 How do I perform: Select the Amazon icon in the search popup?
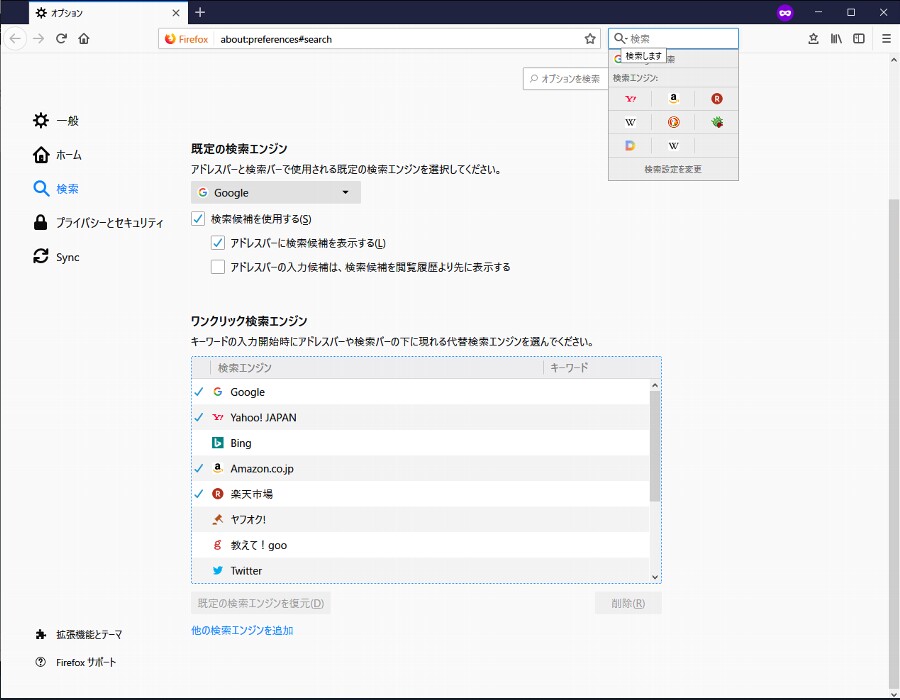673,99
